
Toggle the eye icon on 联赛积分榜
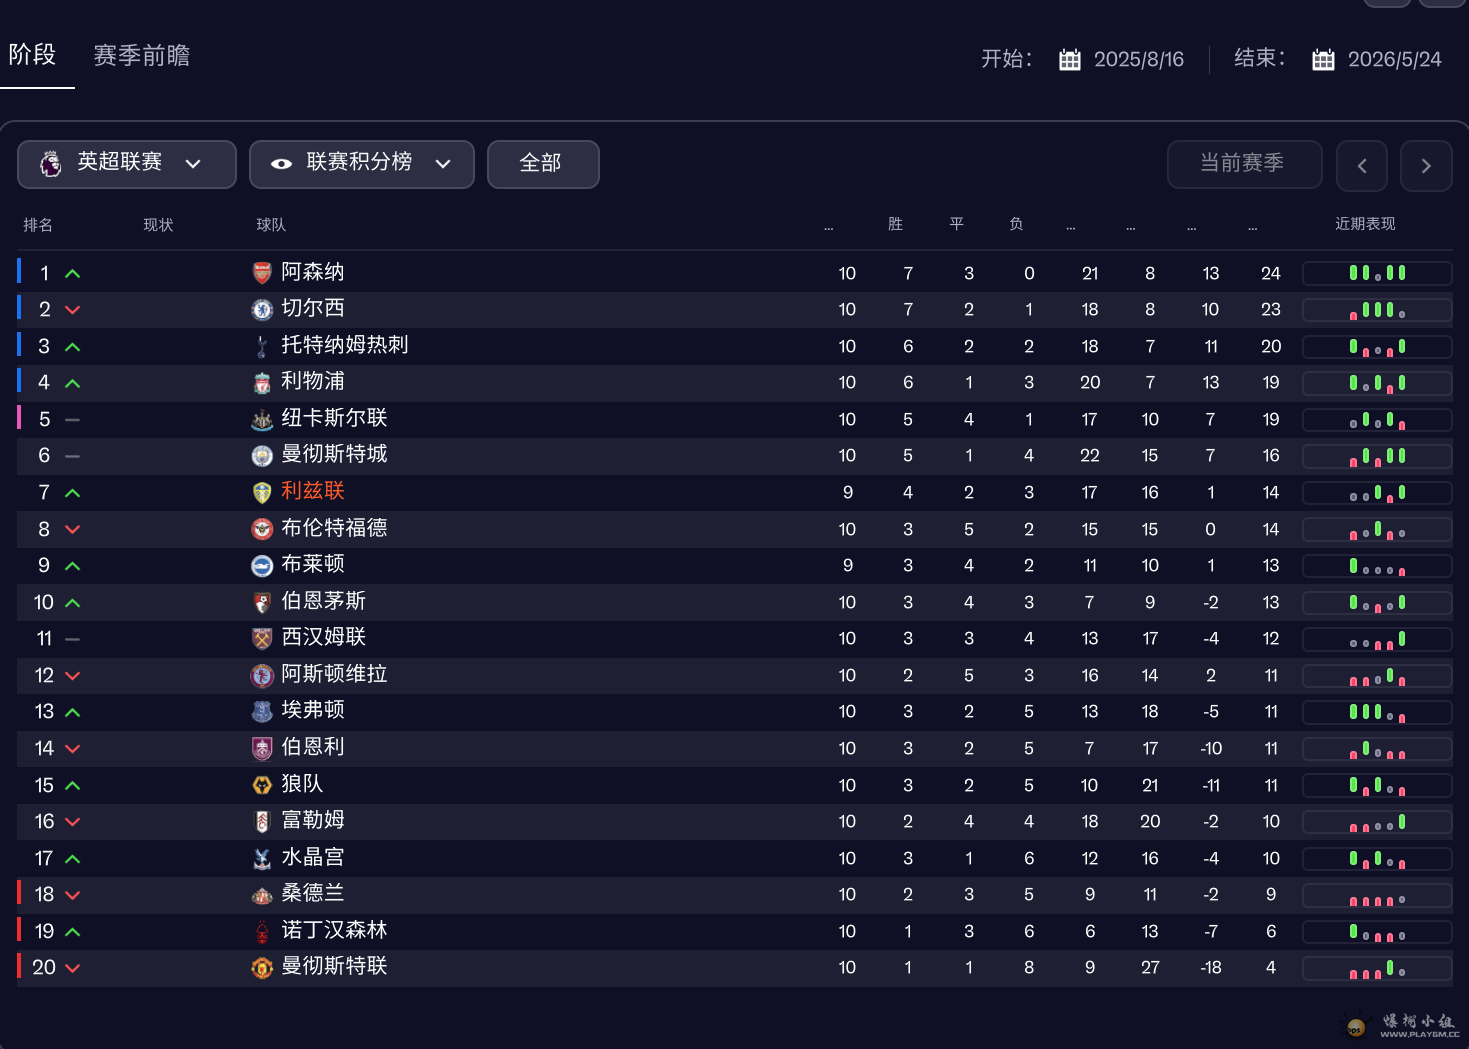click(x=281, y=164)
